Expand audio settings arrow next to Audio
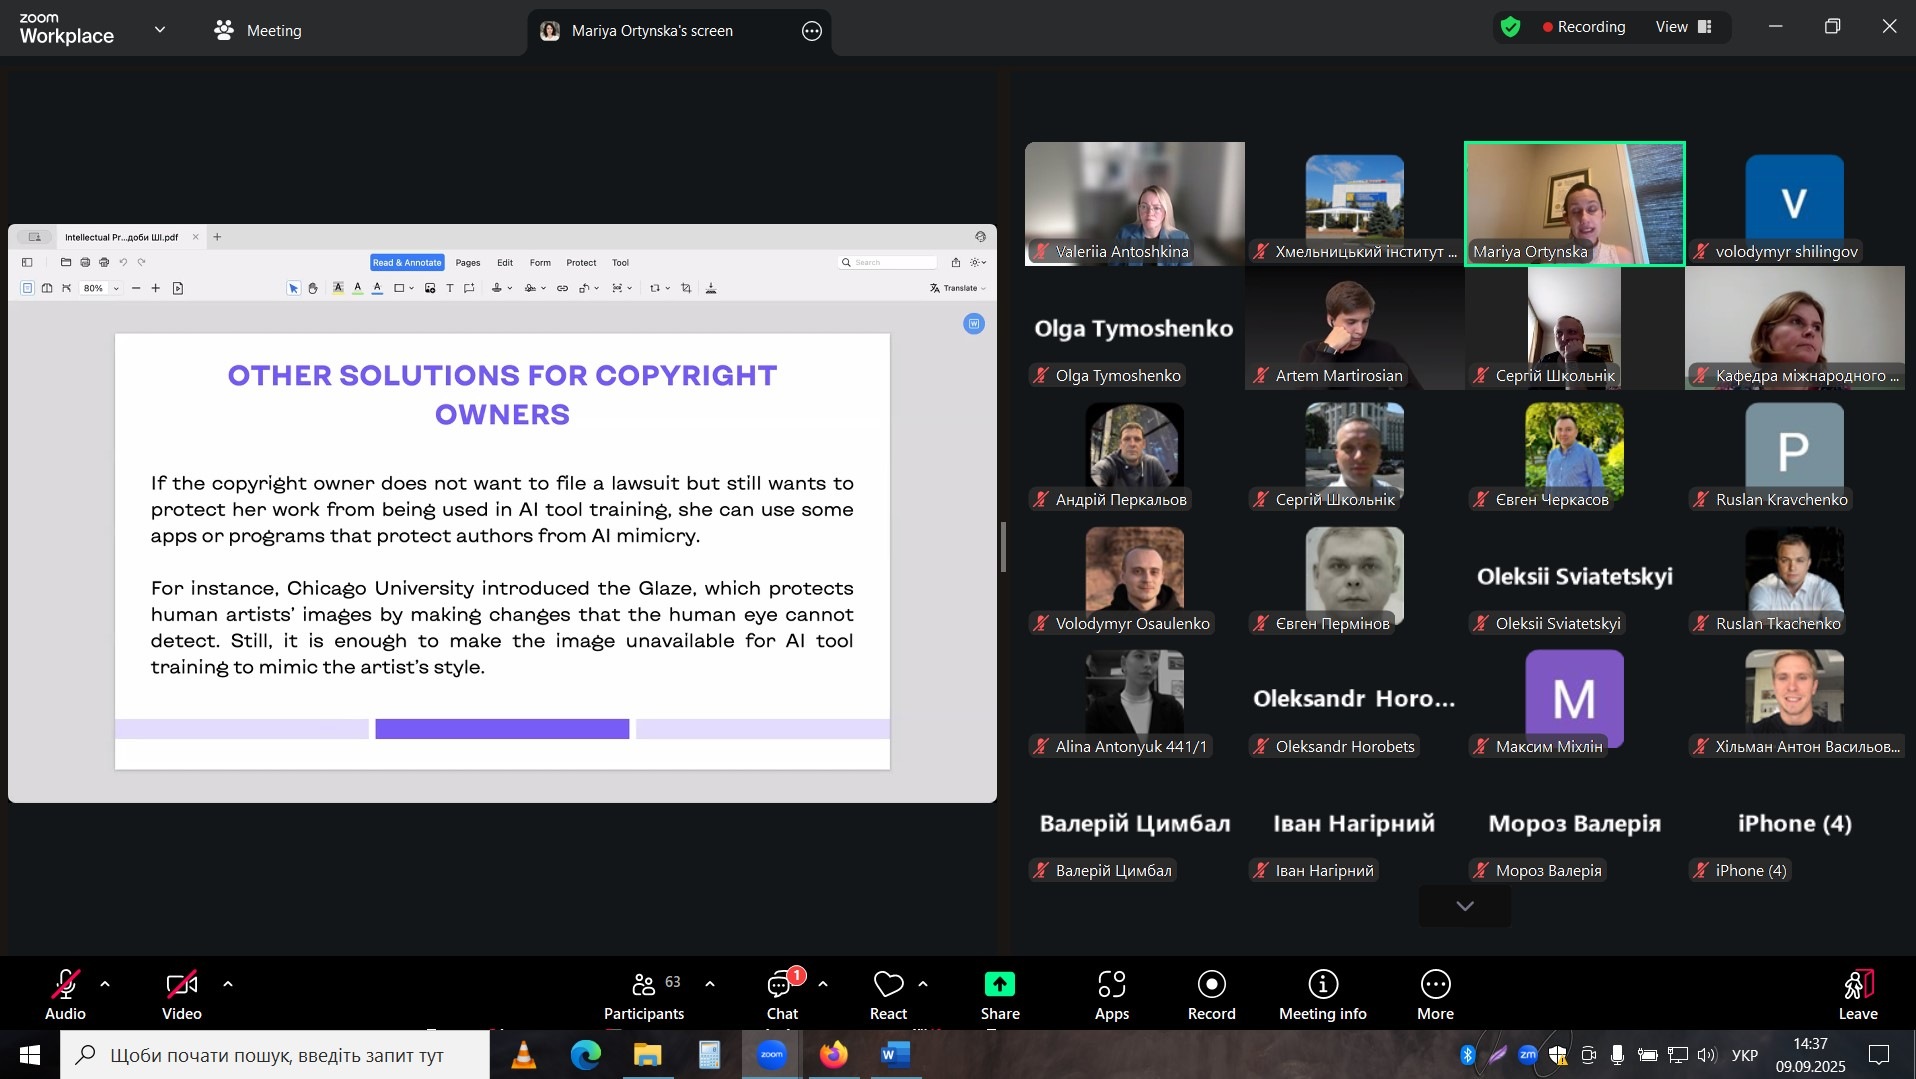Viewport: 1916px width, 1079px height. pyautogui.click(x=105, y=984)
